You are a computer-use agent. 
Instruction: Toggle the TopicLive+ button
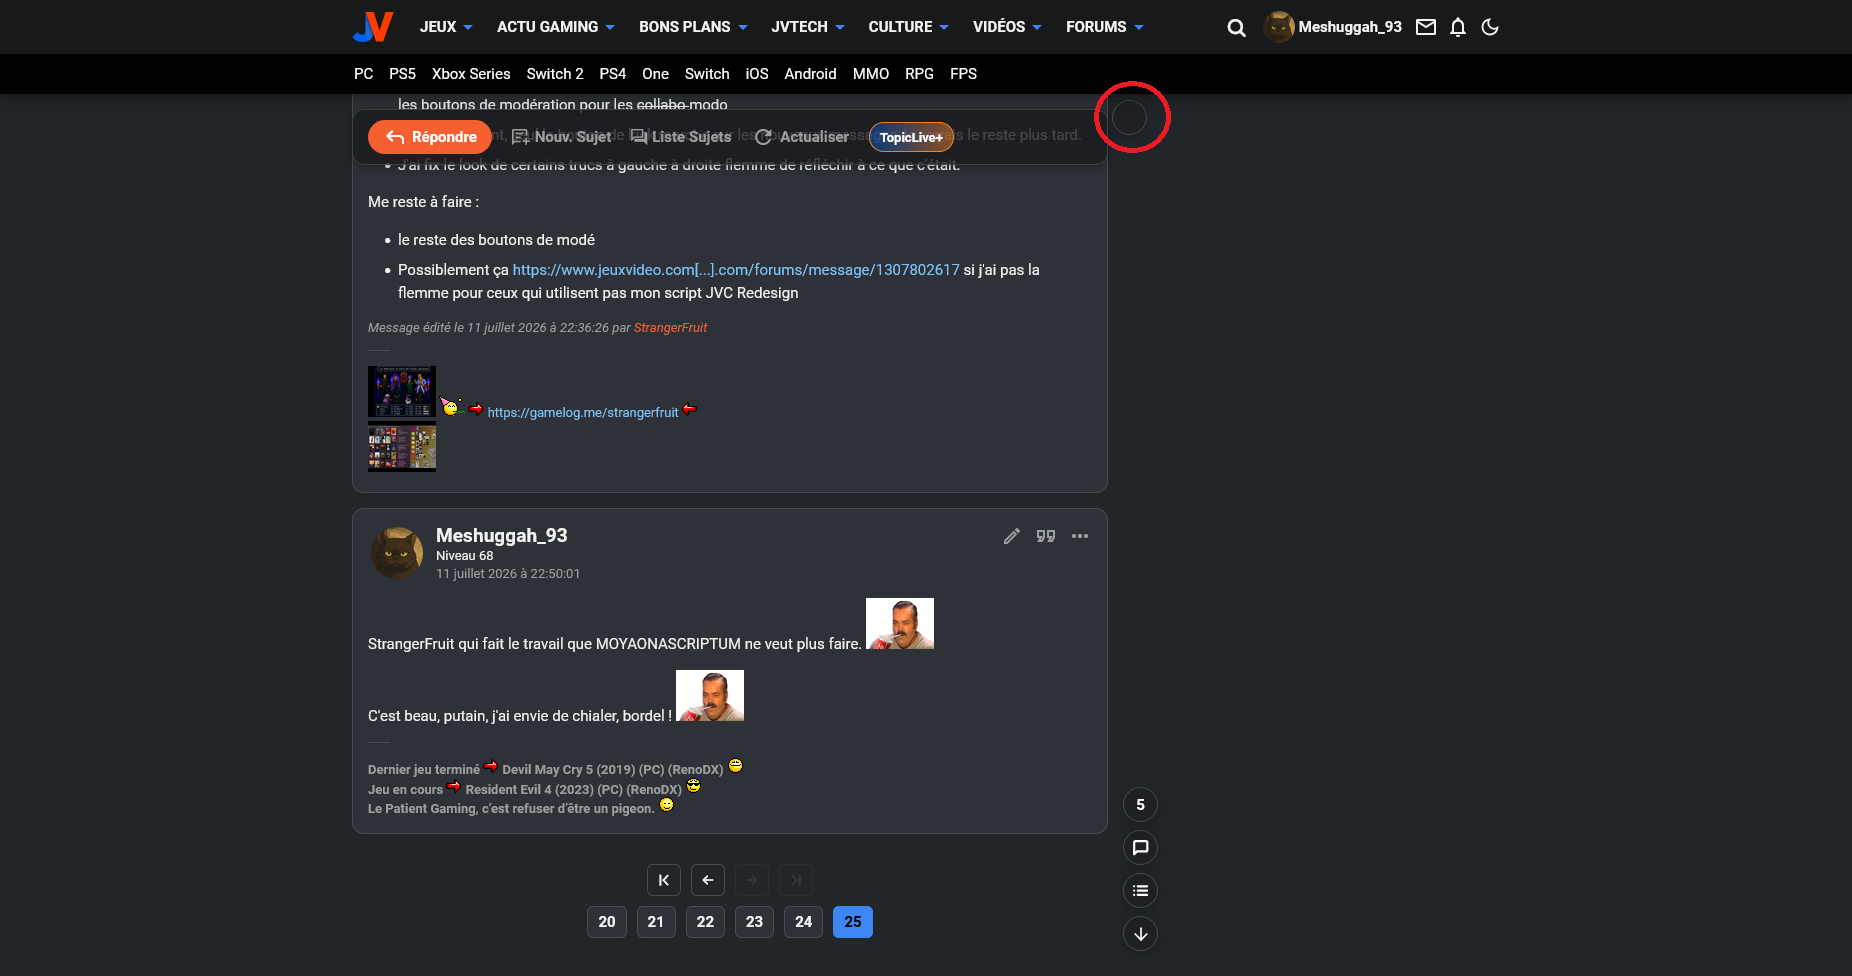point(911,137)
